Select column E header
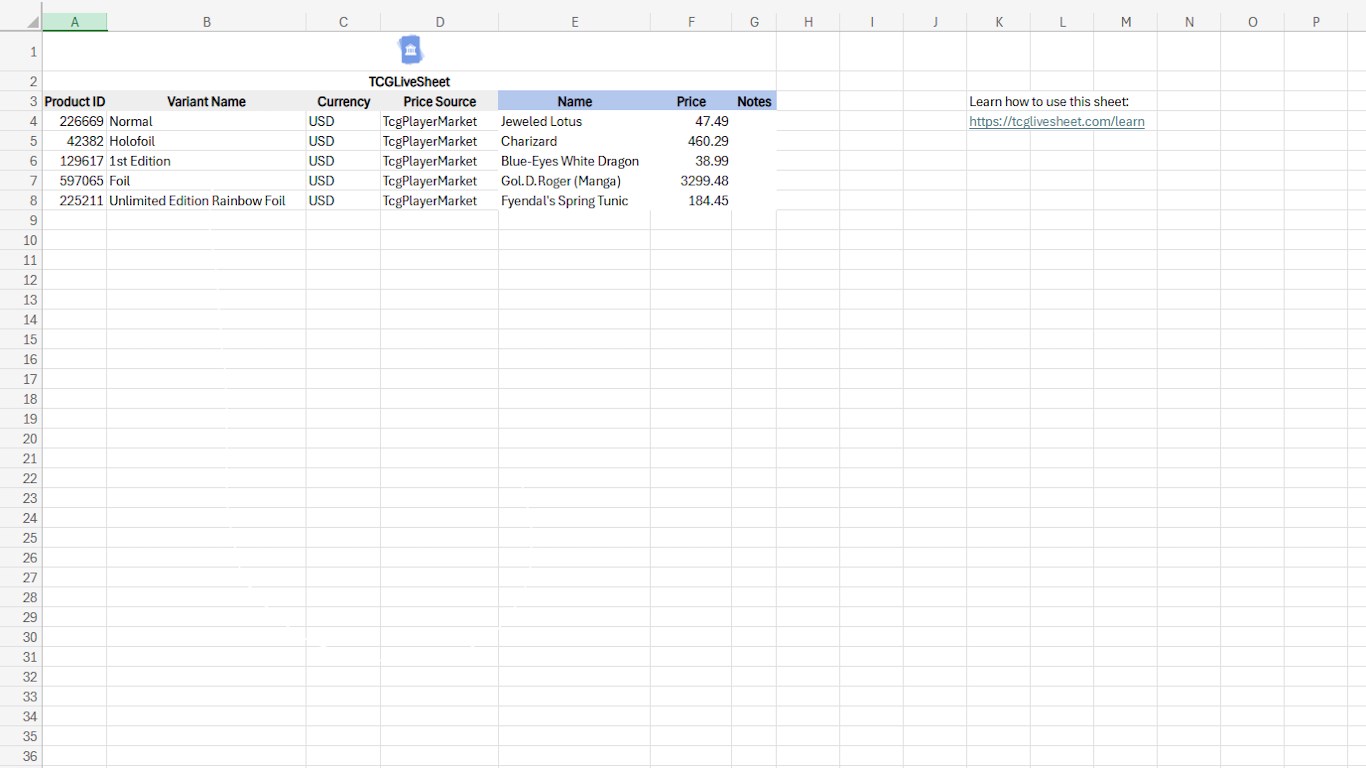Image resolution: width=1366 pixels, height=768 pixels. point(574,22)
